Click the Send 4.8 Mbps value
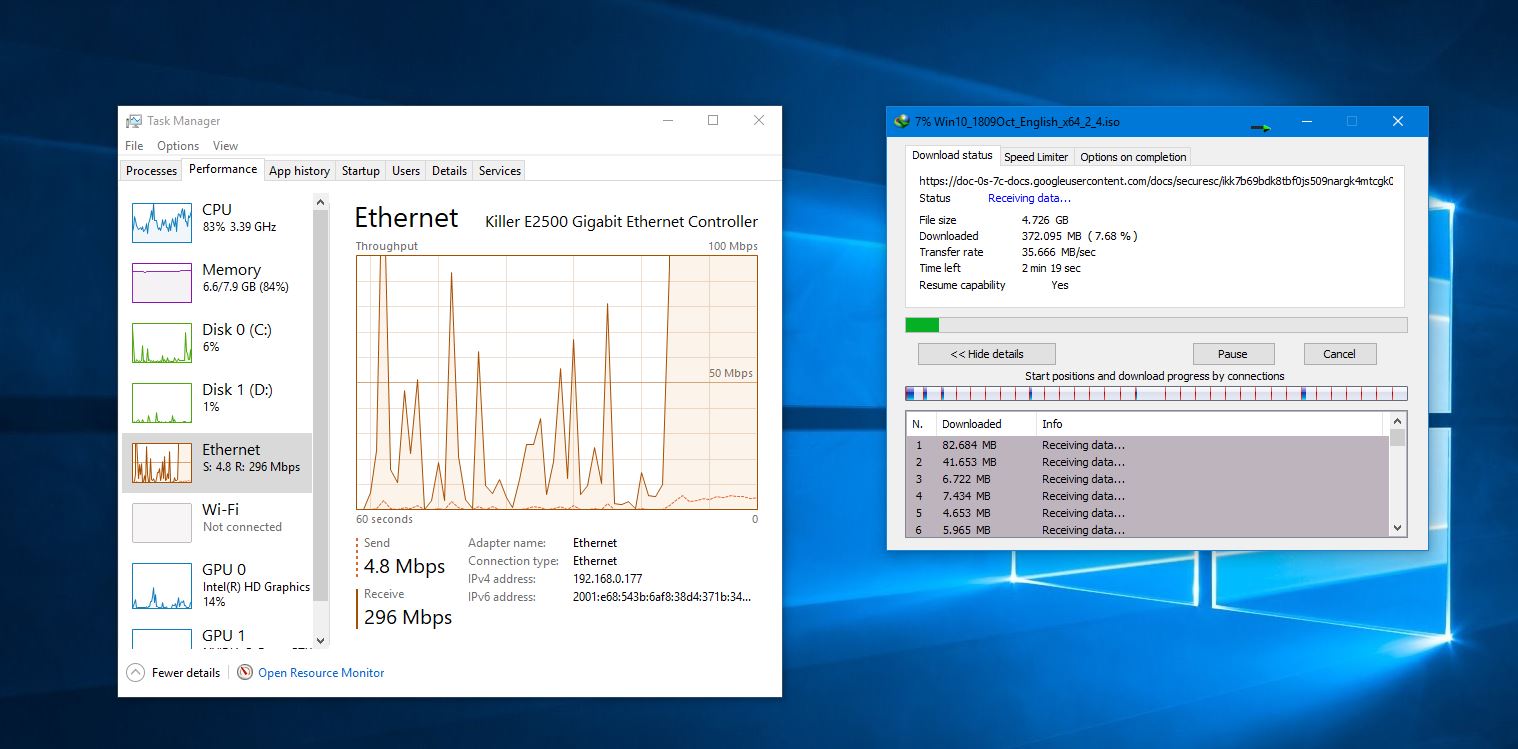1518x749 pixels. (x=404, y=566)
